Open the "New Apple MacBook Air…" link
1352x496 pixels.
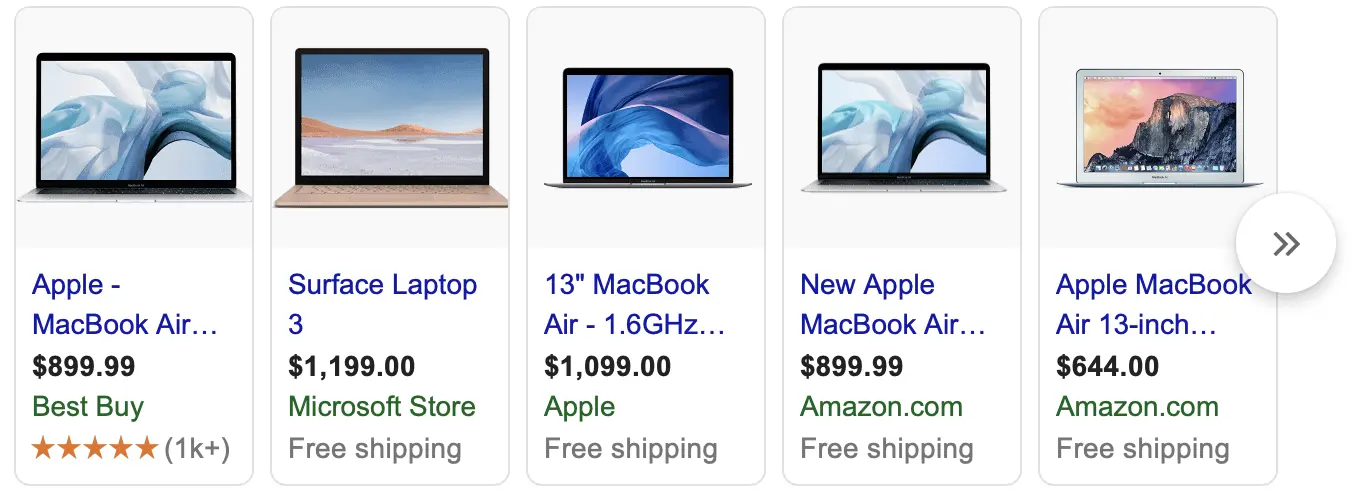coord(893,304)
